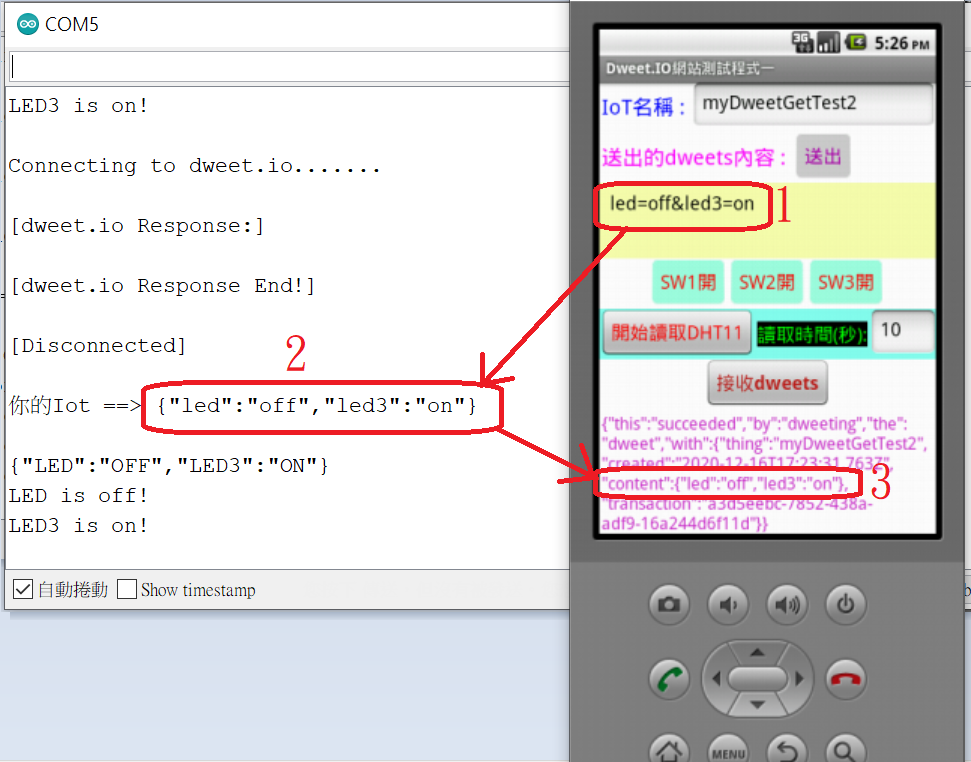Tap the emulator Back button
Image resolution: width=971 pixels, height=762 pixels.
(786, 749)
